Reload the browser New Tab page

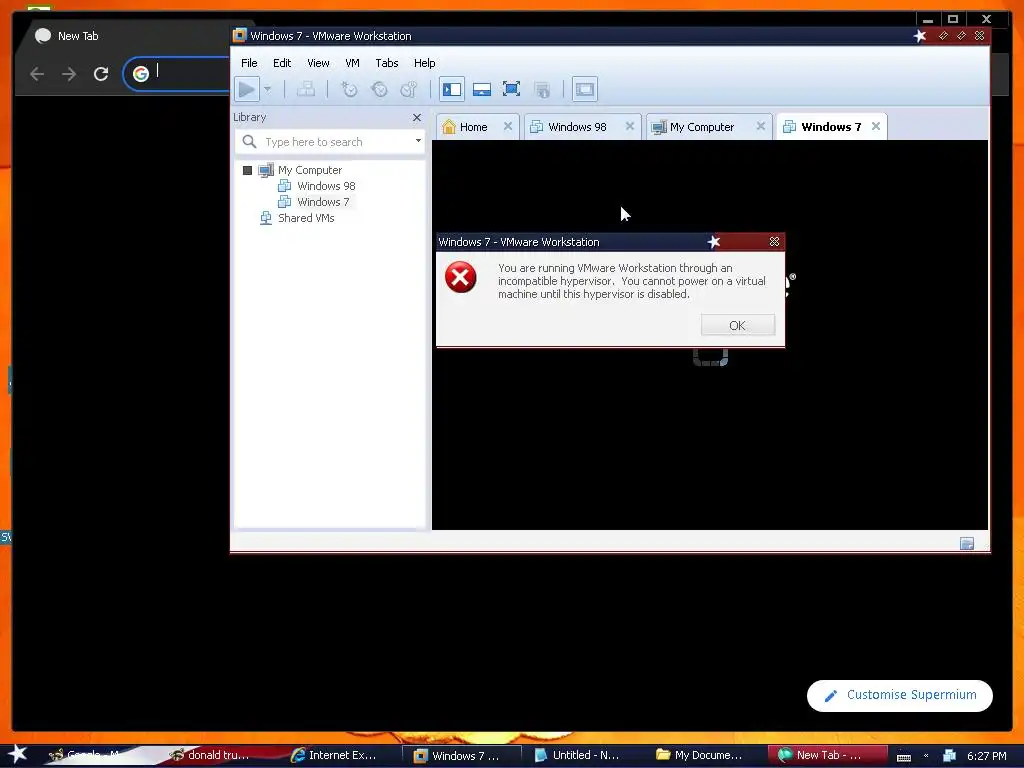(x=101, y=74)
